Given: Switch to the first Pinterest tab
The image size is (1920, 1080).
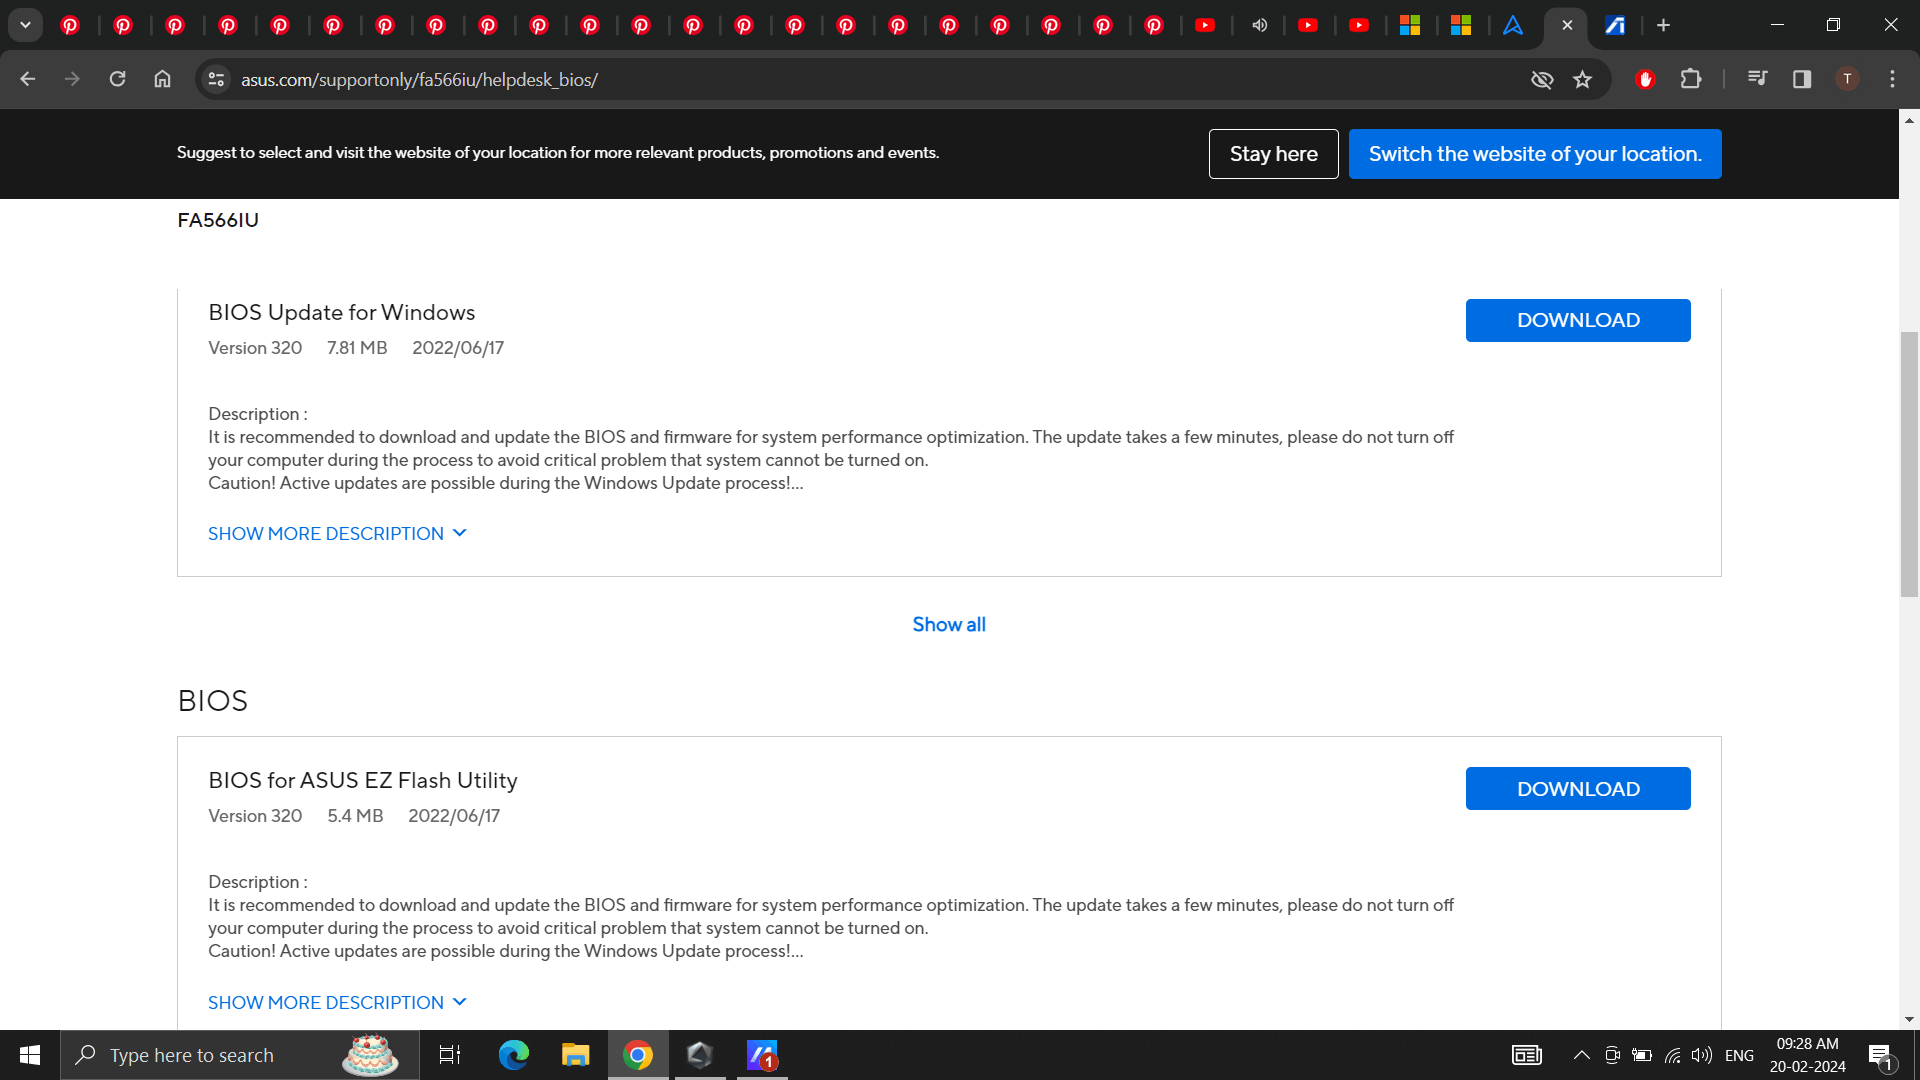Looking at the screenshot, I should pos(70,25).
